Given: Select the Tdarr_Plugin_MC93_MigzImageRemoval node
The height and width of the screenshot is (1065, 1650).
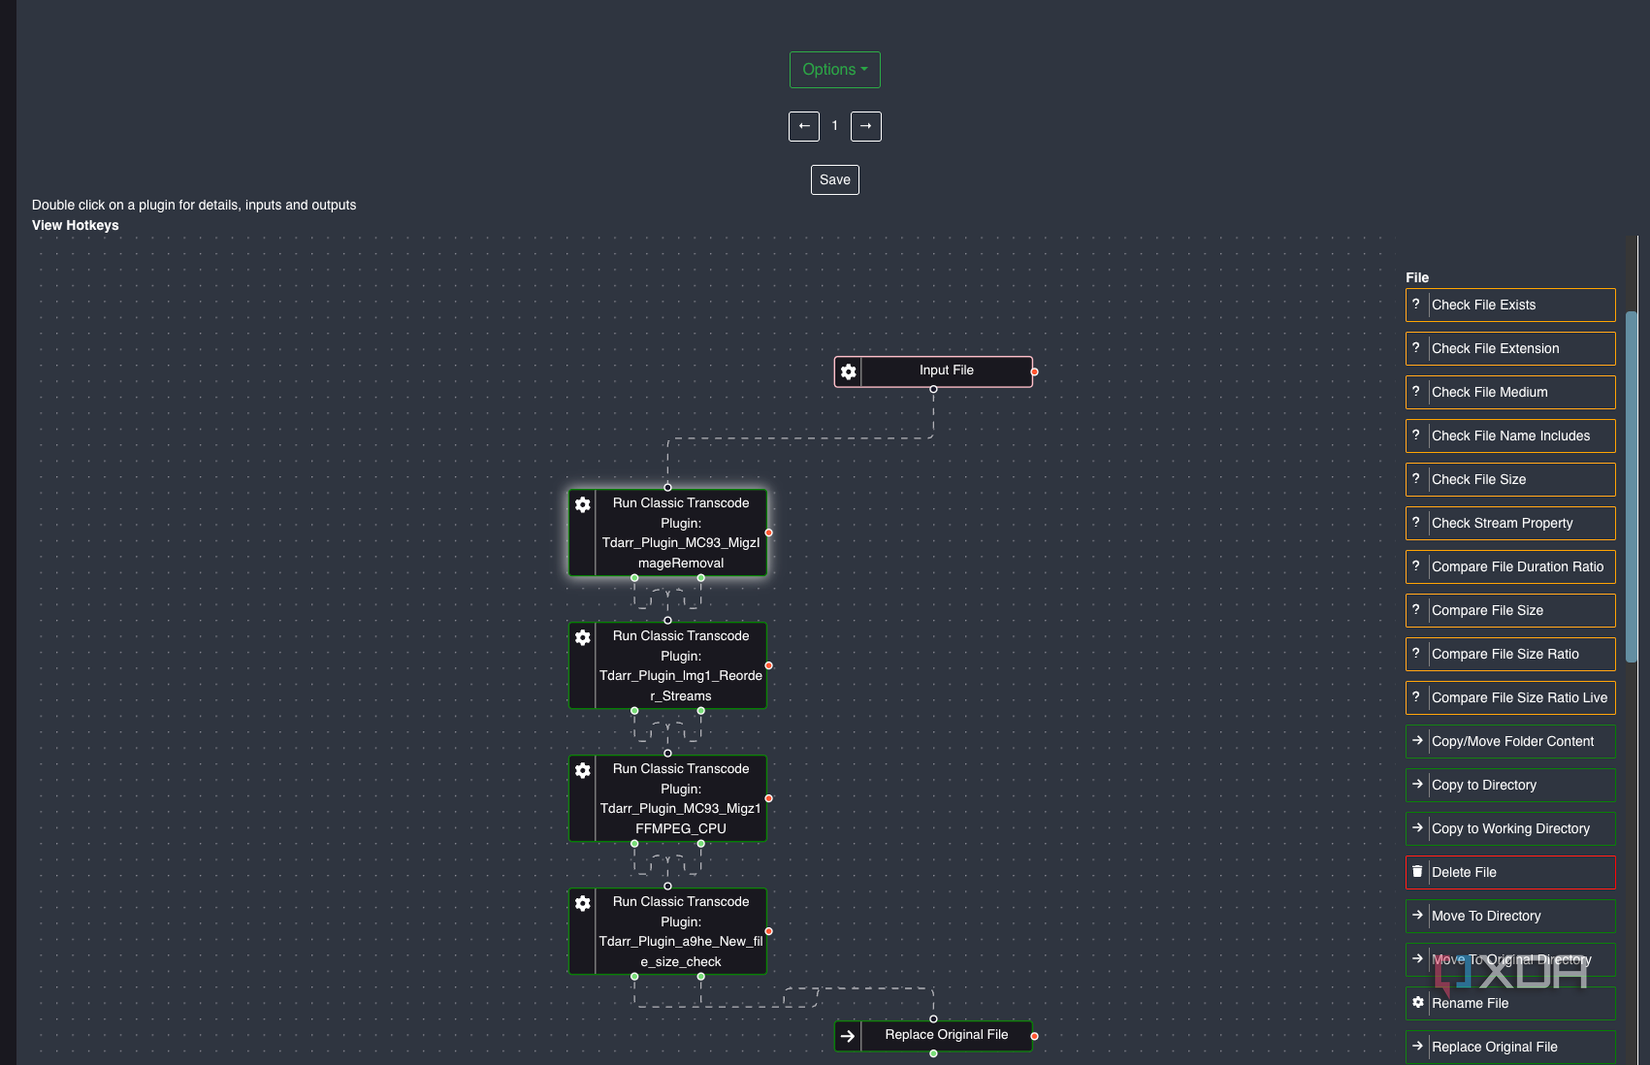Looking at the screenshot, I should [668, 532].
